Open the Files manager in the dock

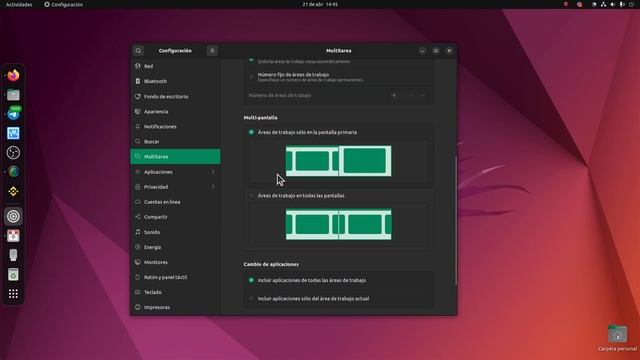(x=13, y=95)
